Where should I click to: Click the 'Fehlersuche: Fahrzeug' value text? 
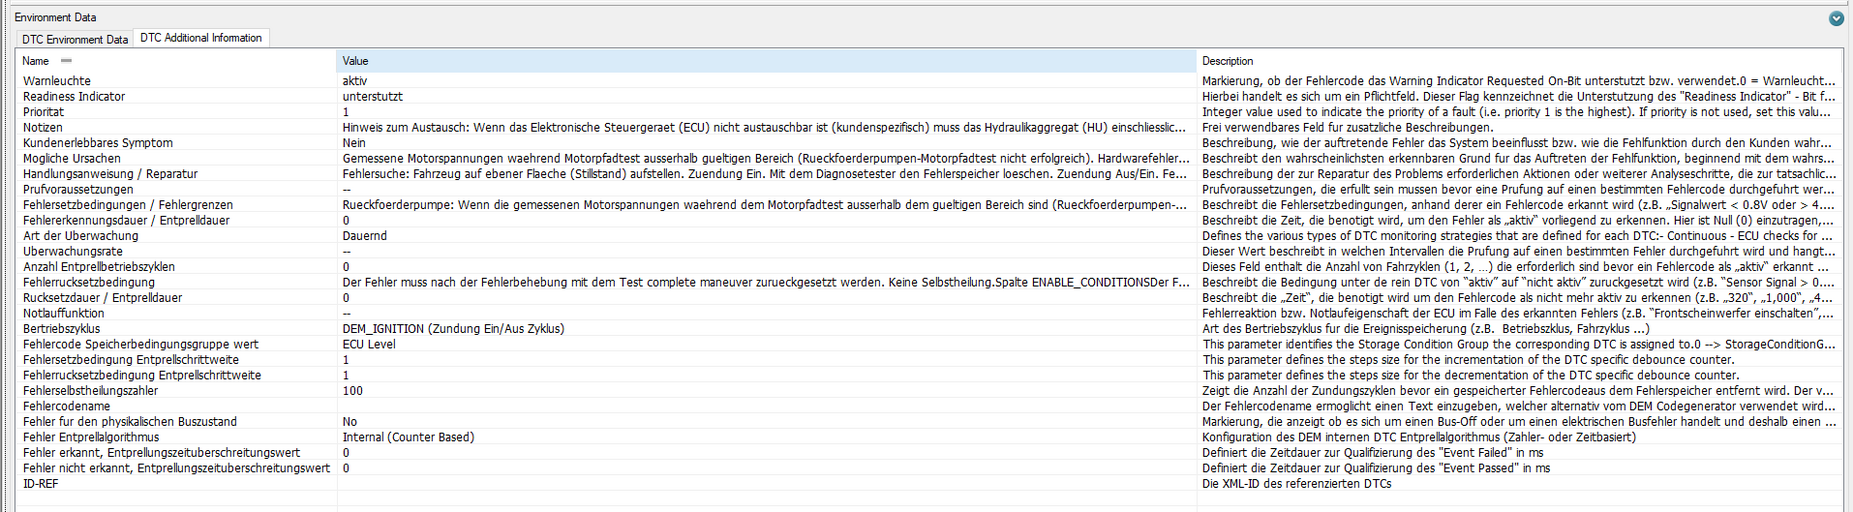[766, 174]
